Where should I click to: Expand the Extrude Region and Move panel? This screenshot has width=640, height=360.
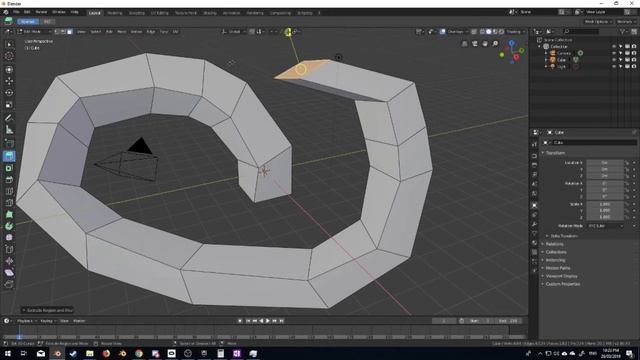point(47,310)
